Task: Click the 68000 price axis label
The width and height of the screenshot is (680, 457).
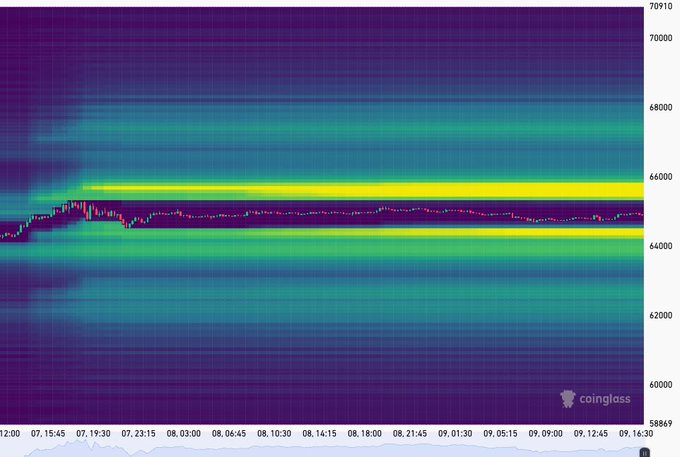Action: point(660,108)
